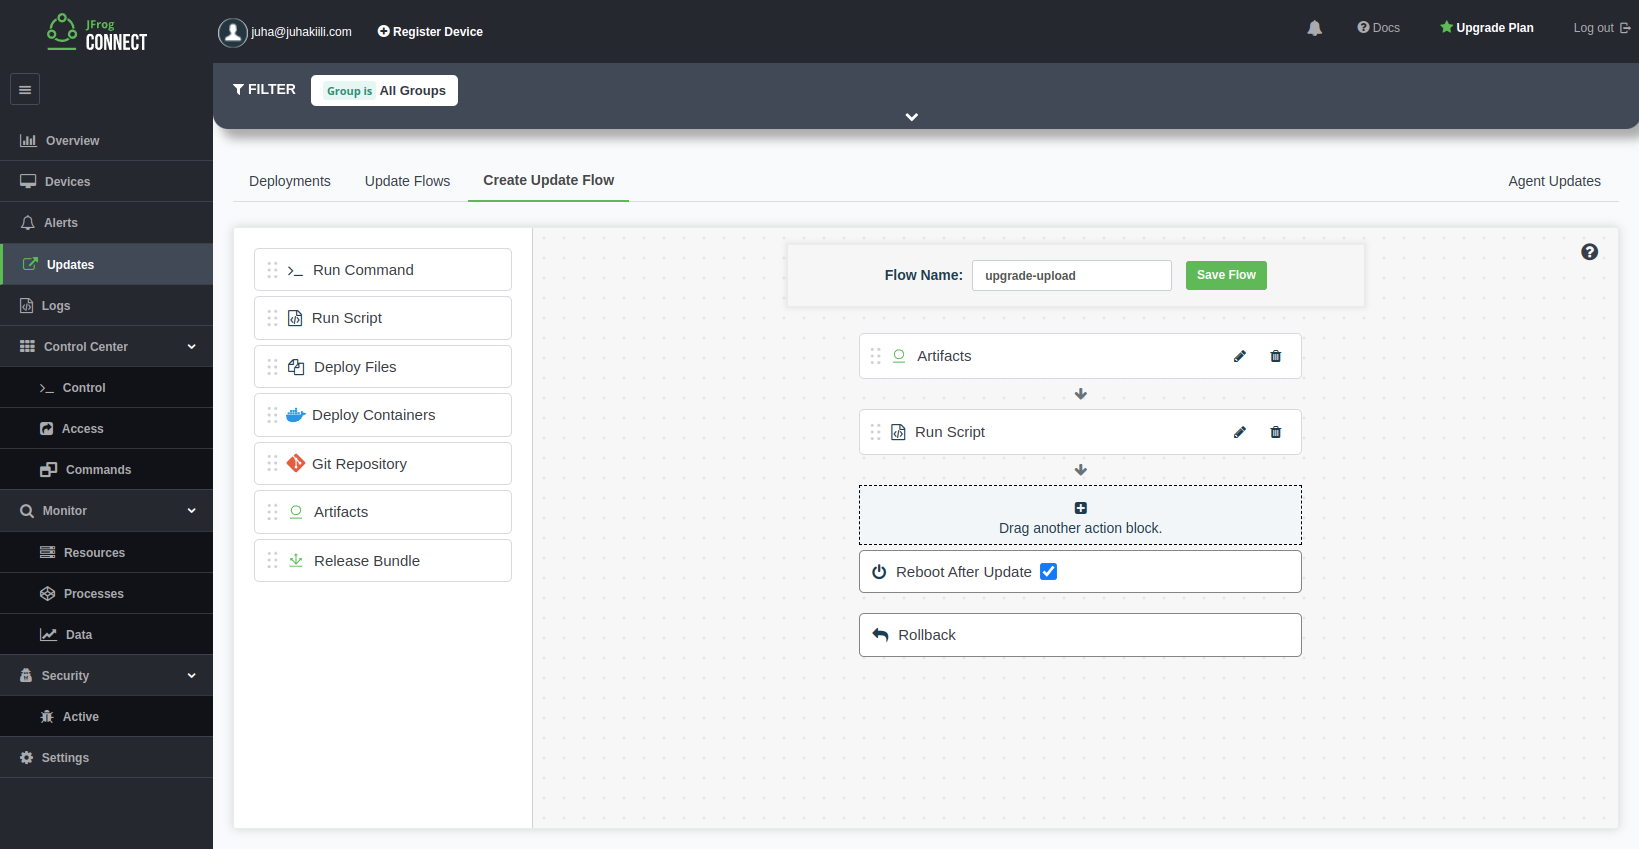Open Devices in the sidebar
Viewport: 1639px width, 849px height.
(106, 182)
